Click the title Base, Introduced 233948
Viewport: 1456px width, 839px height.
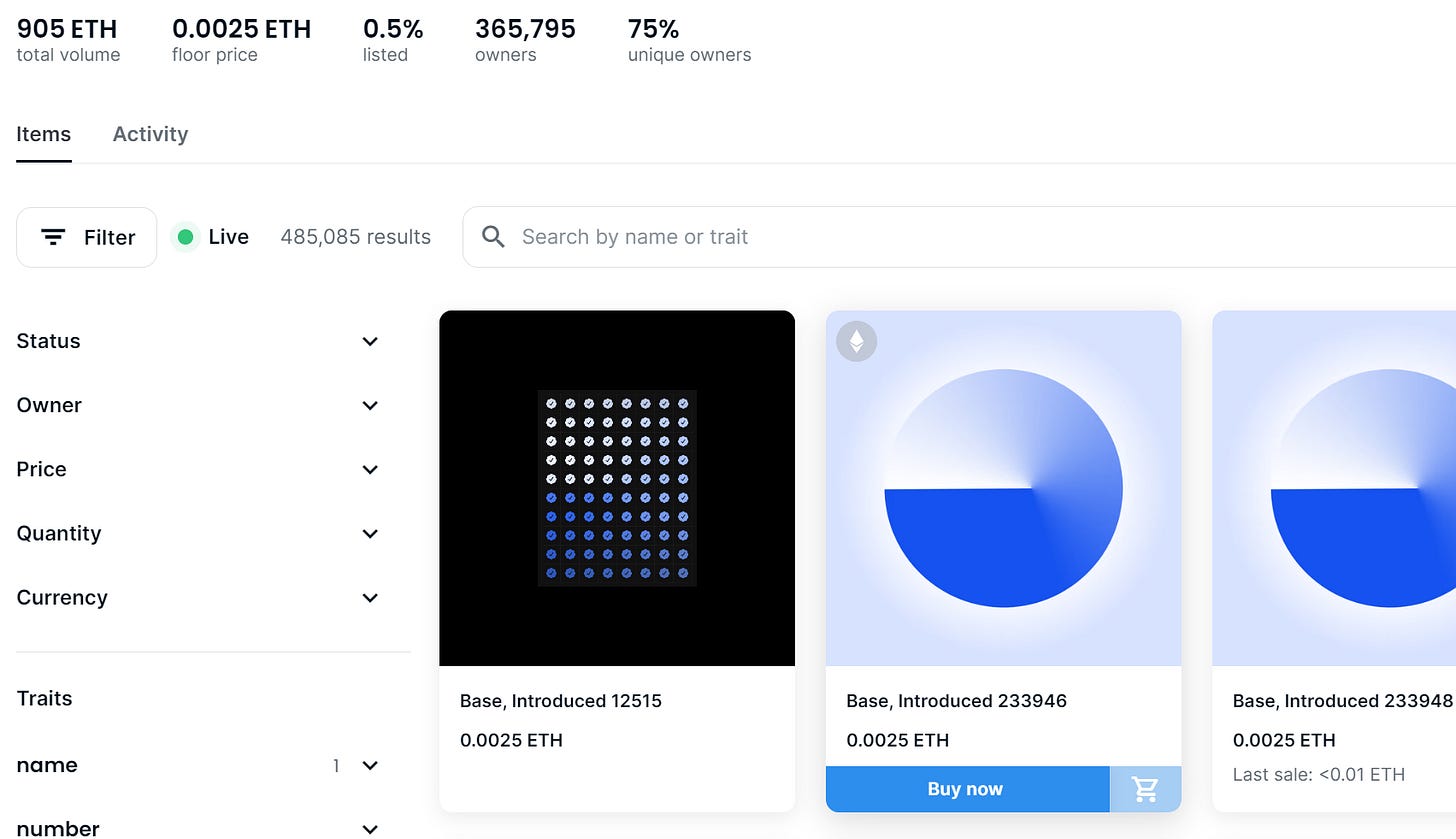coord(1343,701)
